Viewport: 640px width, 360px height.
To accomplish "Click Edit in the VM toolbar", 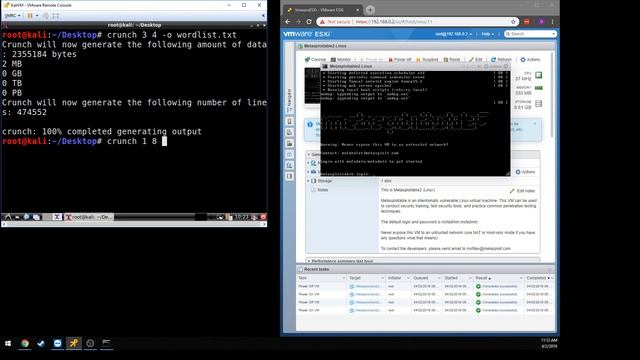I will pyautogui.click(x=476, y=60).
